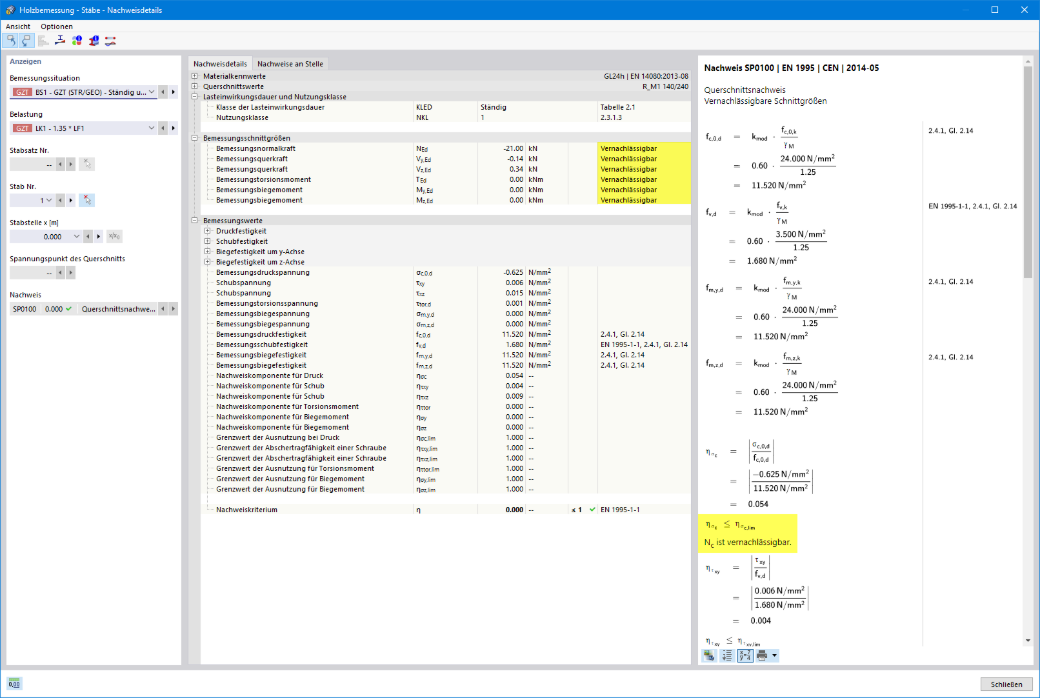Click the greyed stair-step icon in the toolbar
1040x698 pixels.
point(44,41)
